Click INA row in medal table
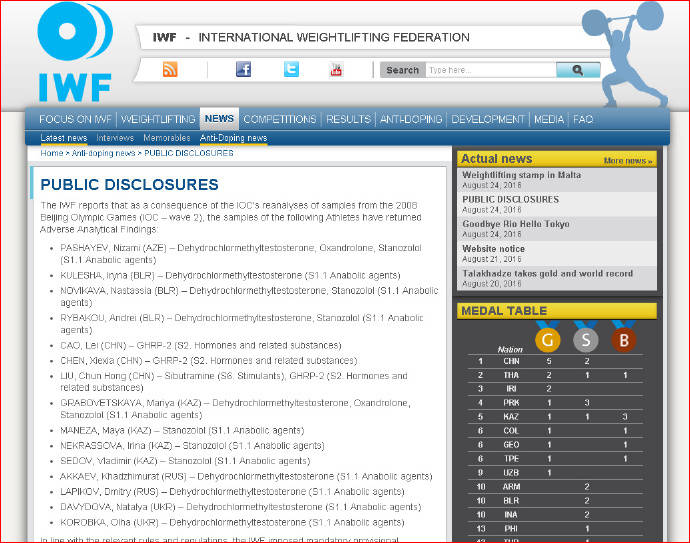The width and height of the screenshot is (690, 543). pyautogui.click(x=555, y=514)
